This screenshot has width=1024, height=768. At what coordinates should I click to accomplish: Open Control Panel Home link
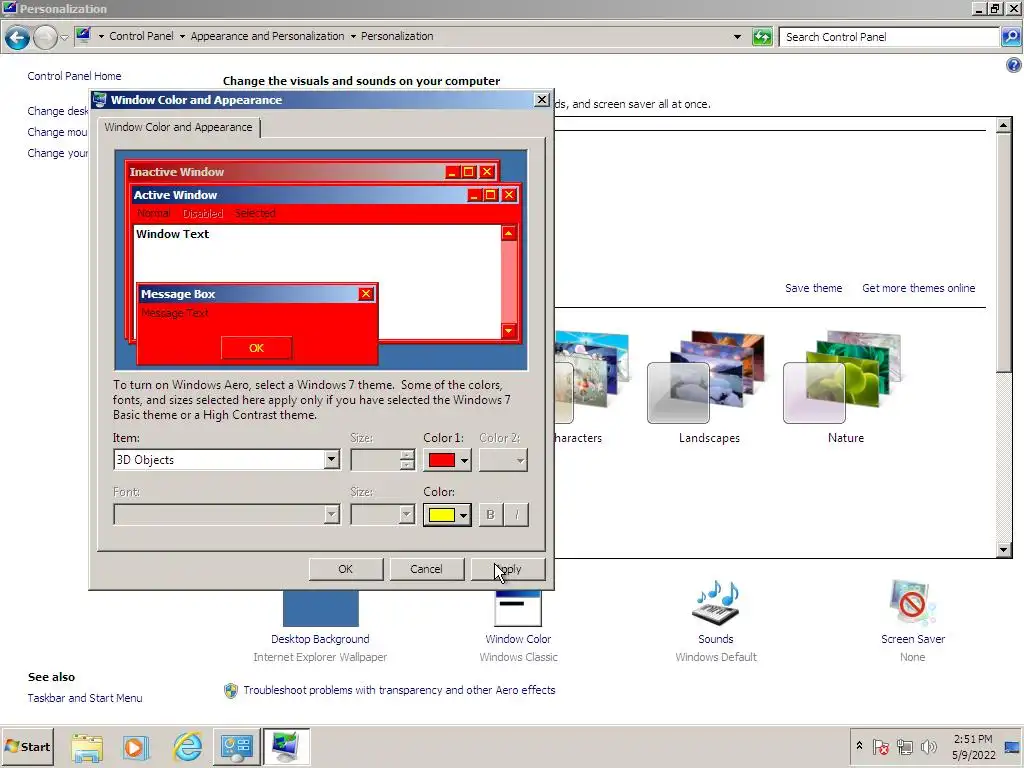coord(74,76)
